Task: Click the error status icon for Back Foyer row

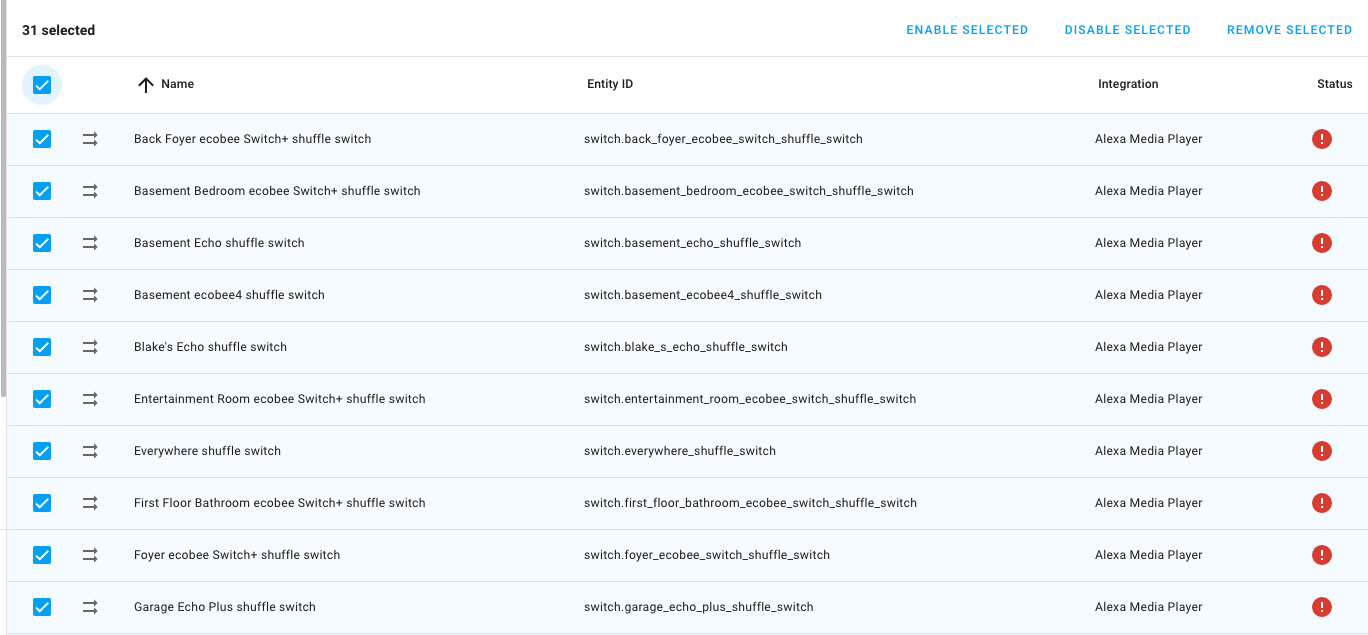Action: (1322, 138)
